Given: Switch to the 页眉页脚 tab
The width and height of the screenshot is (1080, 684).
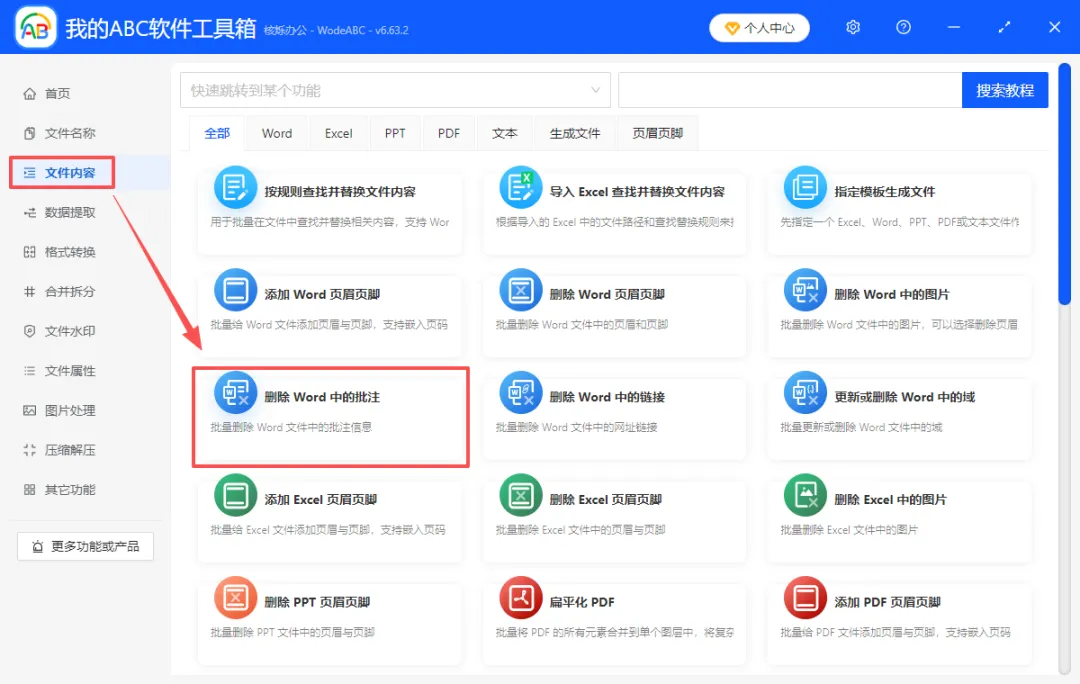Looking at the screenshot, I should [x=657, y=133].
